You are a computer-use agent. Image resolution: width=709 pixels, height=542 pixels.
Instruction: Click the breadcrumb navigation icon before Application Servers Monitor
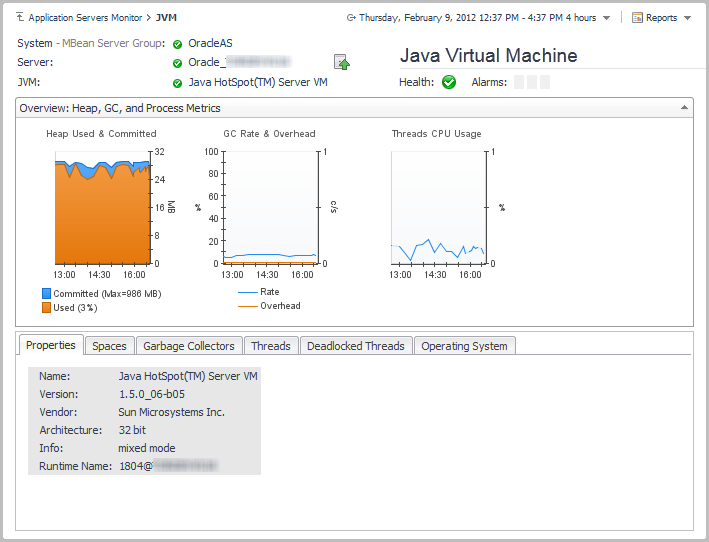click(x=21, y=18)
